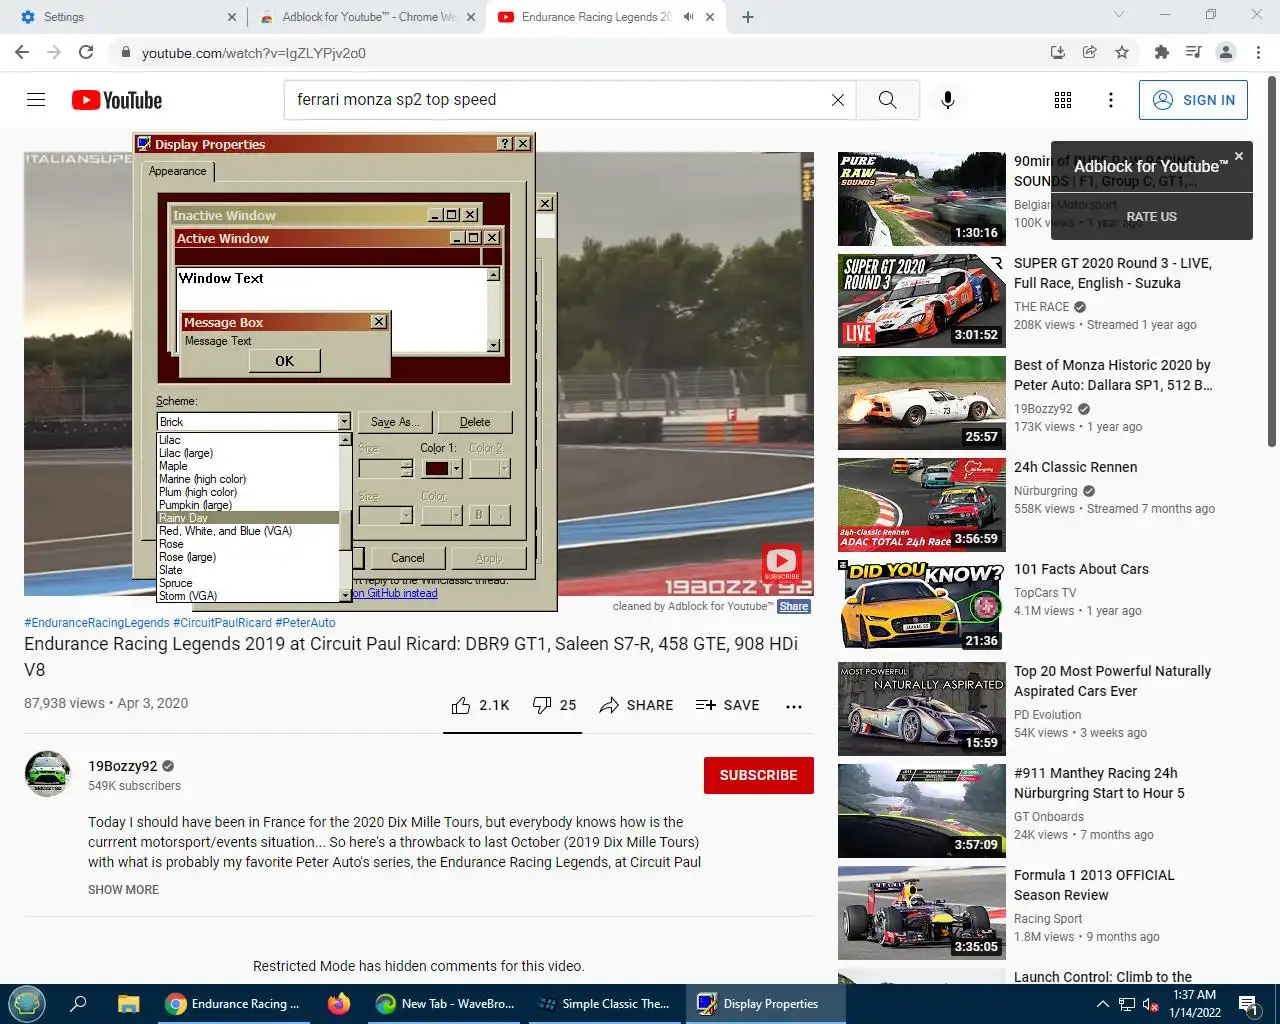
Task: Select the Endurance Racing Legends browser tab
Action: point(606,17)
